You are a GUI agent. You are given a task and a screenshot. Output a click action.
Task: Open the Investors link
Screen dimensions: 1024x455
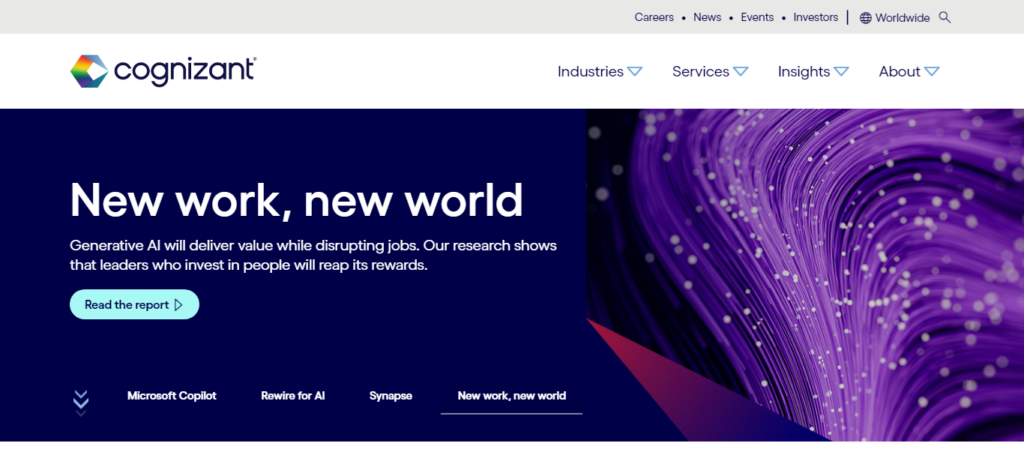[x=815, y=17]
